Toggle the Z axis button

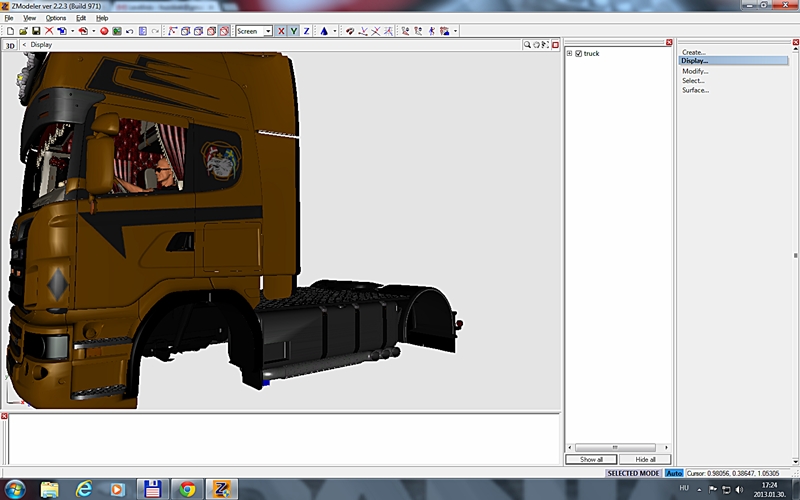[x=306, y=31]
